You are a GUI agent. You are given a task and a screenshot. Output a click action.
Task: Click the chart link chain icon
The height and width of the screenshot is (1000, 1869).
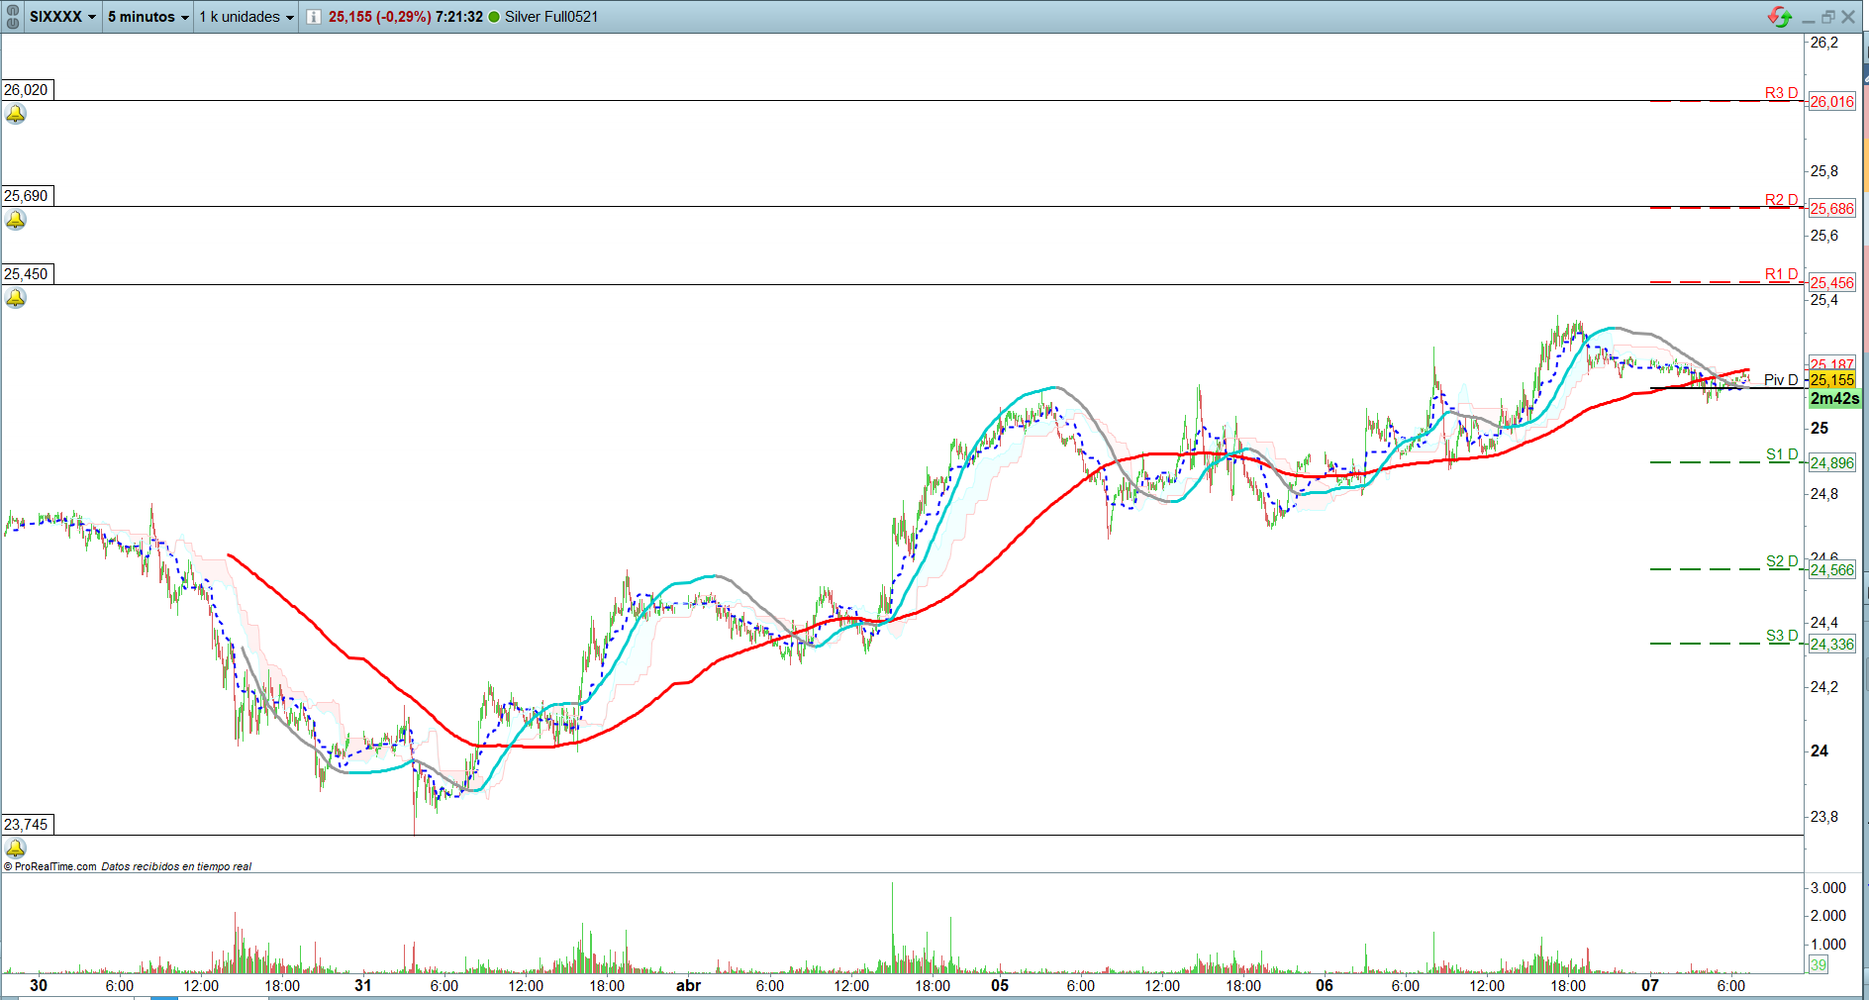click(x=12, y=16)
